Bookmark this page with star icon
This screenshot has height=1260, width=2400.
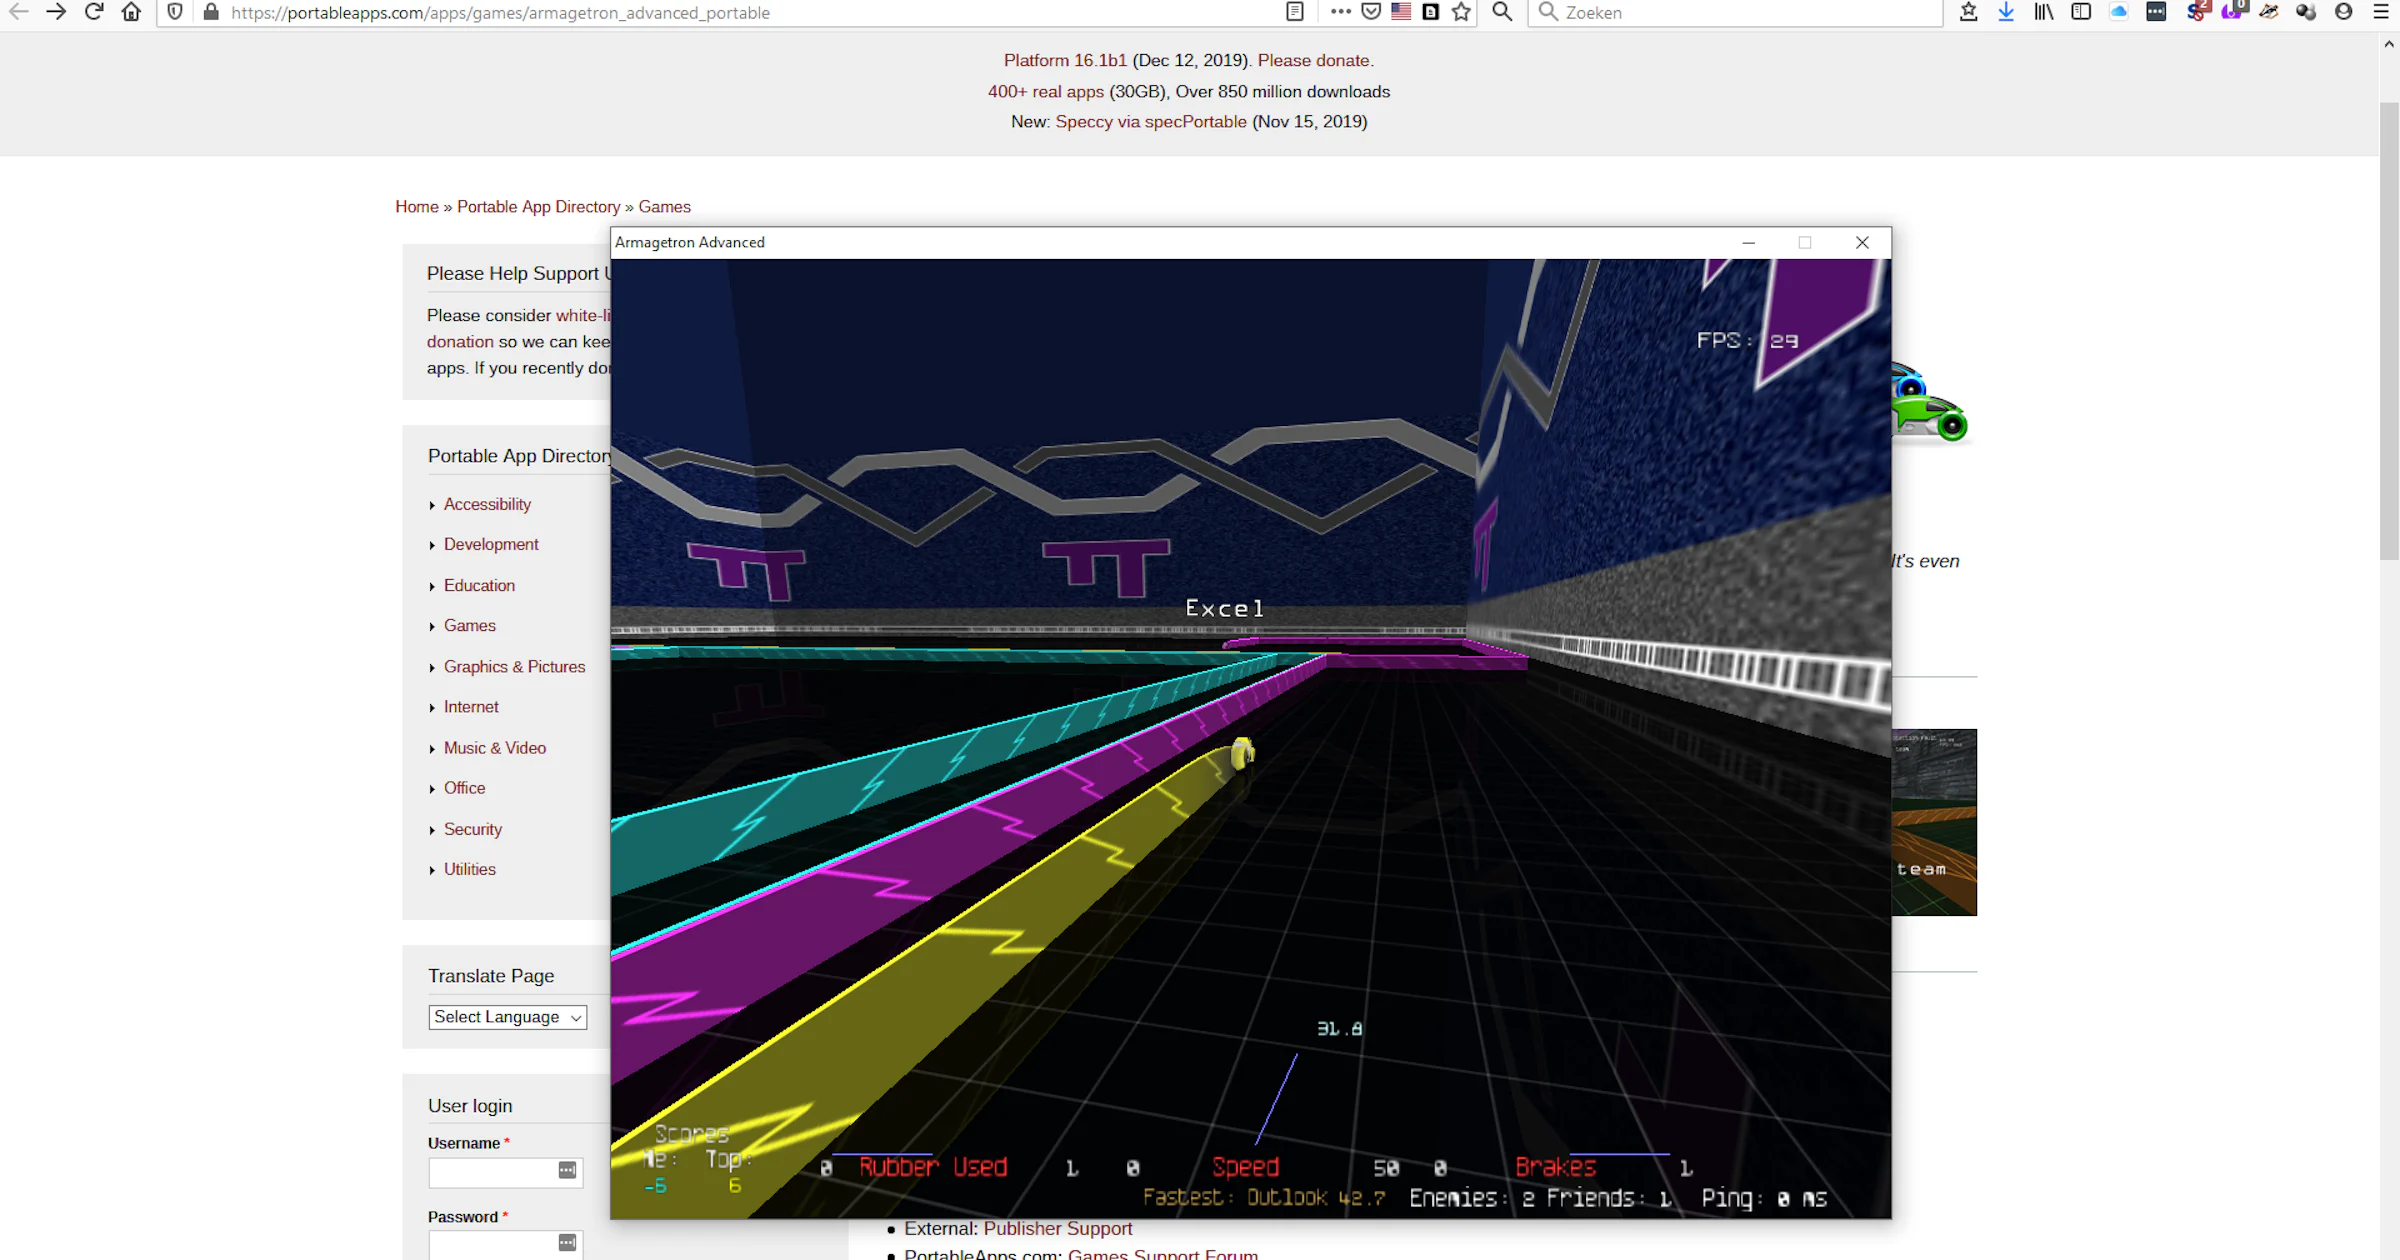(1461, 12)
